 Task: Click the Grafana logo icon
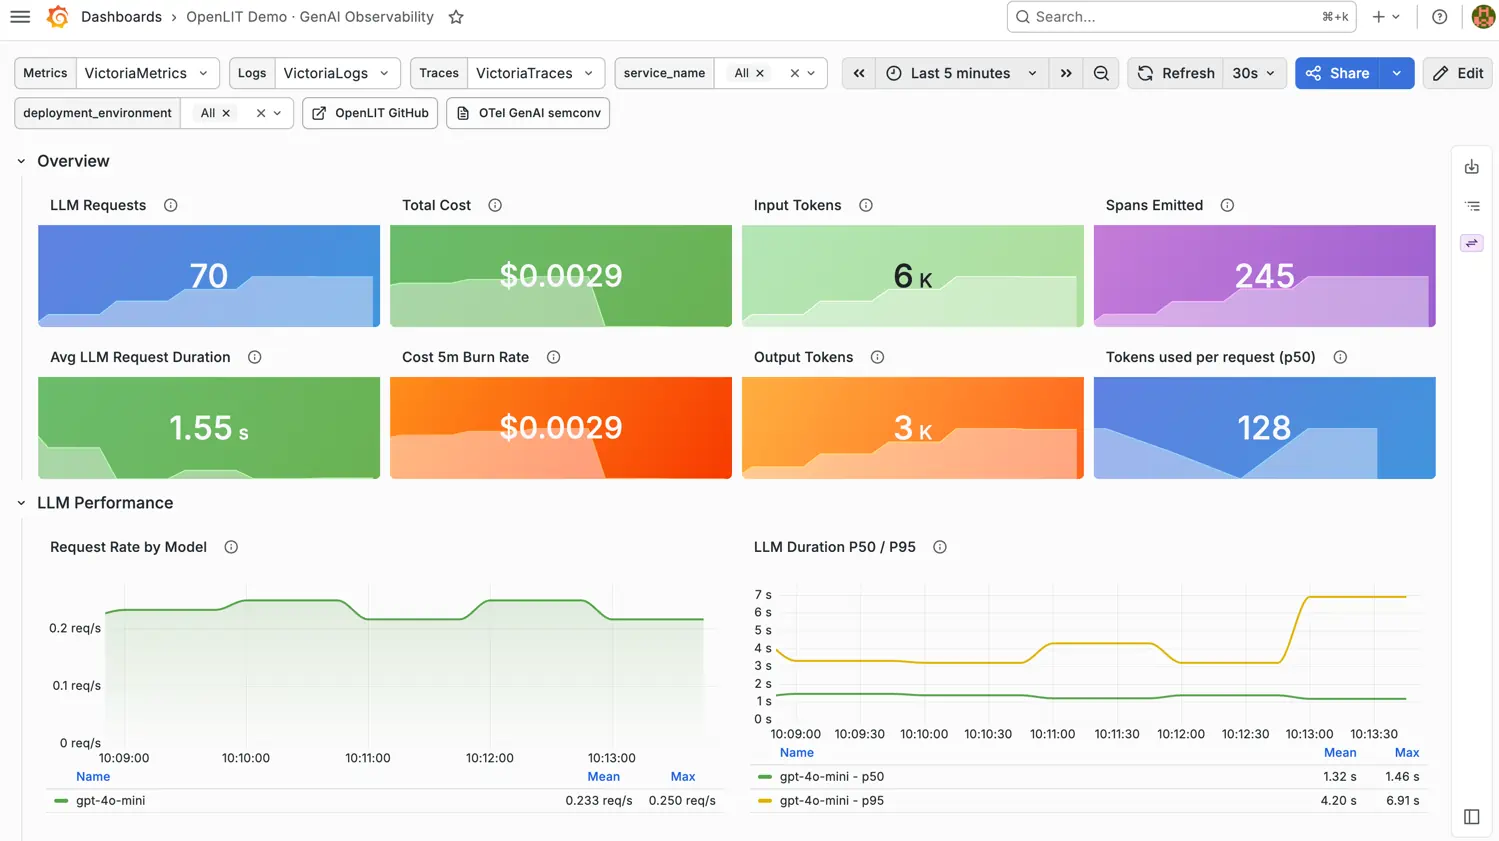pos(57,17)
